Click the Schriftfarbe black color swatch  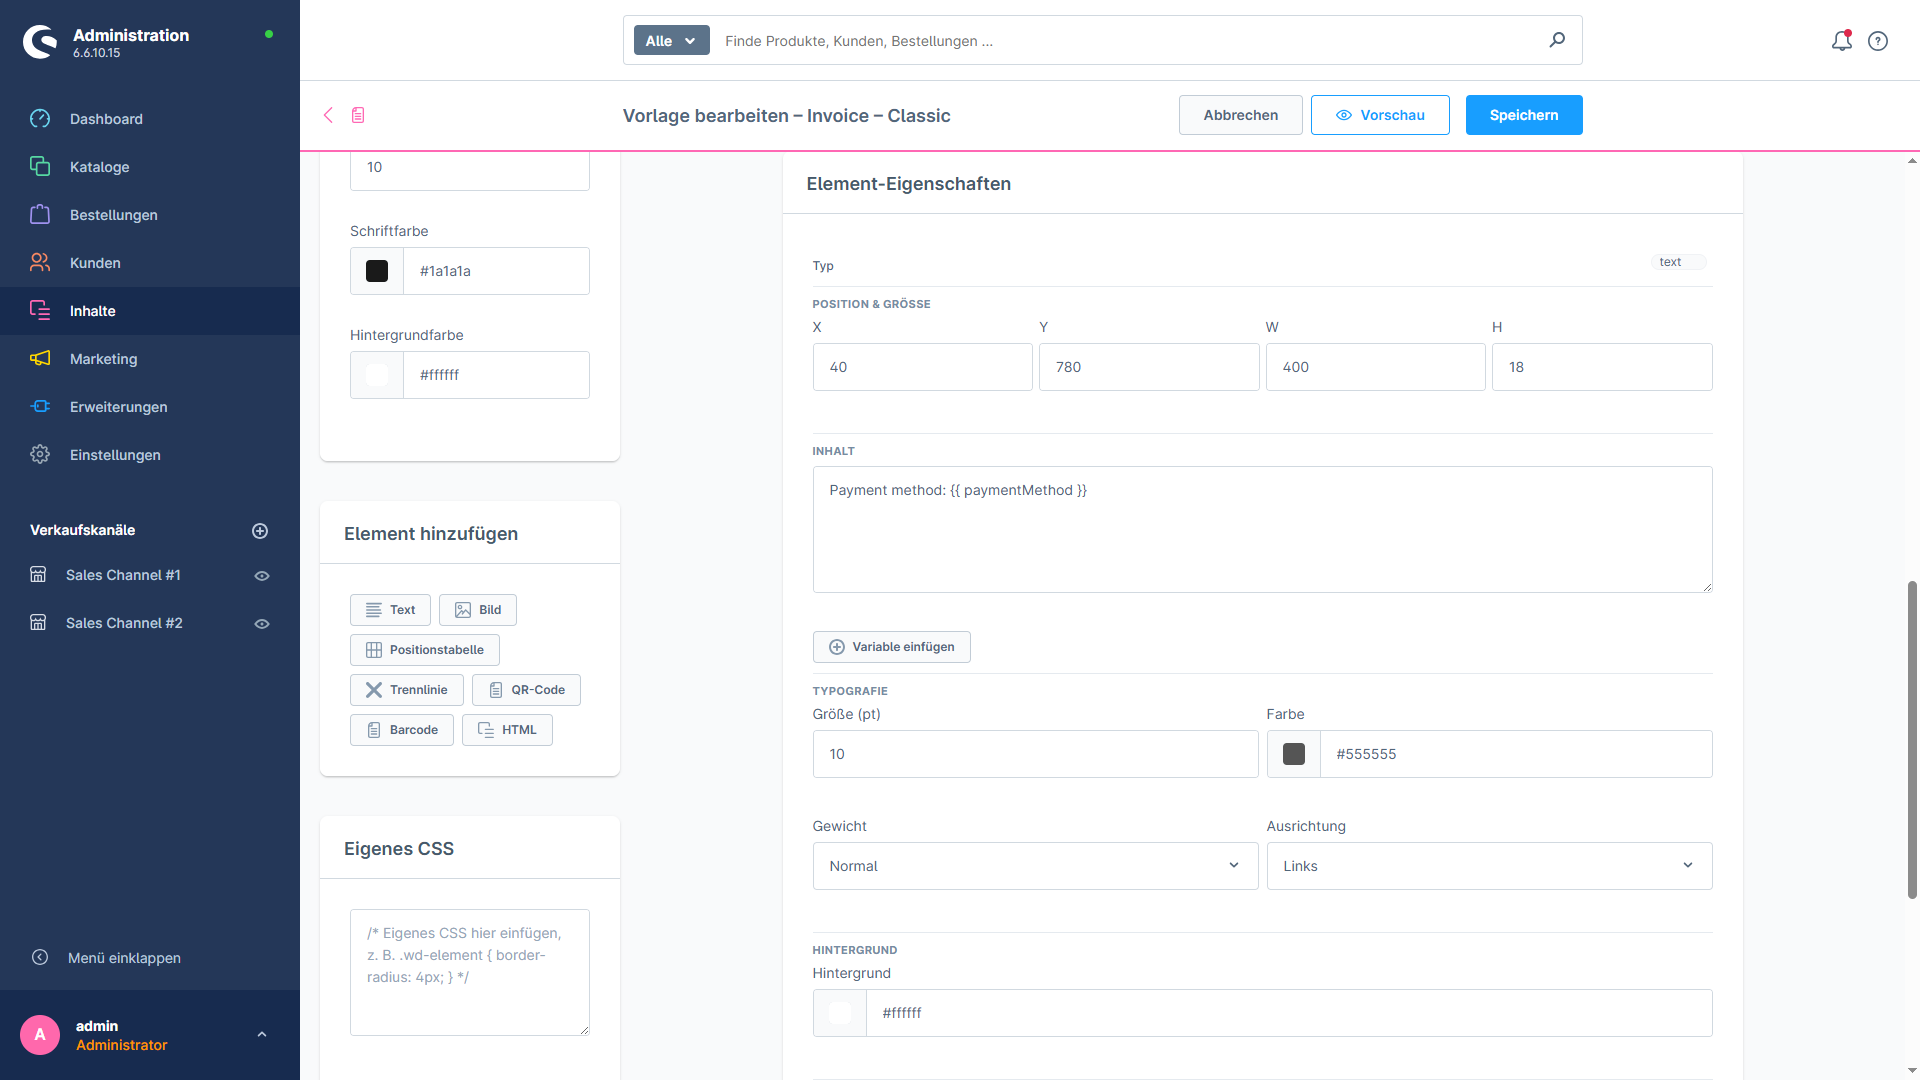tap(377, 271)
